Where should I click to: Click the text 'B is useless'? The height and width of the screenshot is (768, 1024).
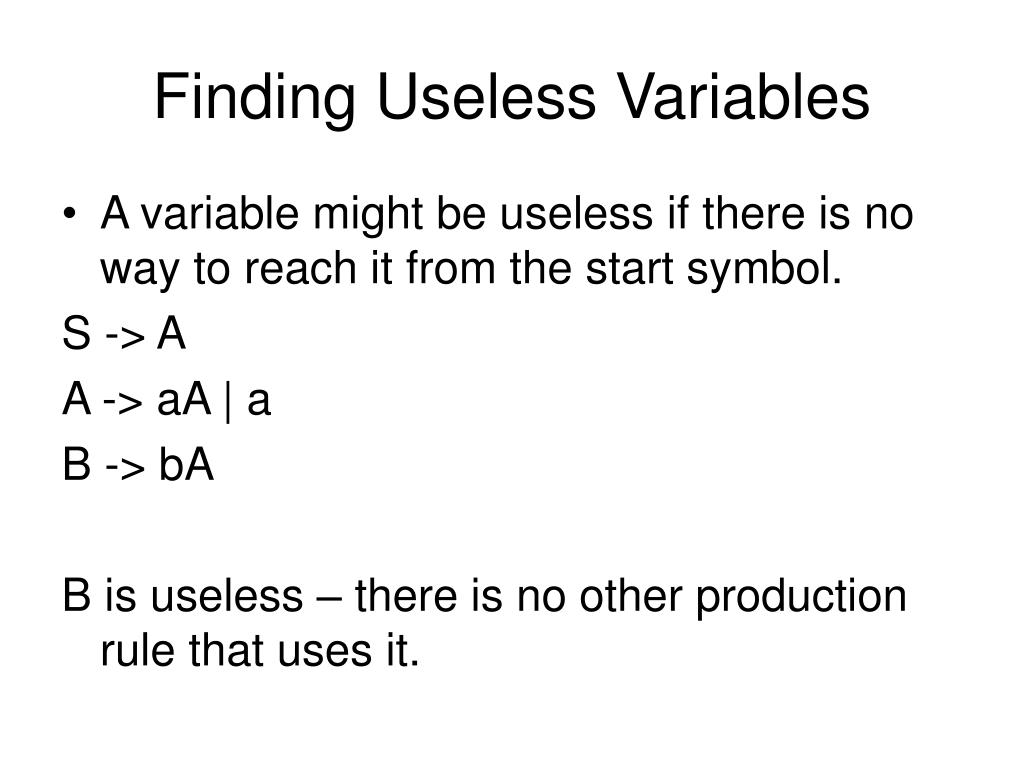coord(183,596)
